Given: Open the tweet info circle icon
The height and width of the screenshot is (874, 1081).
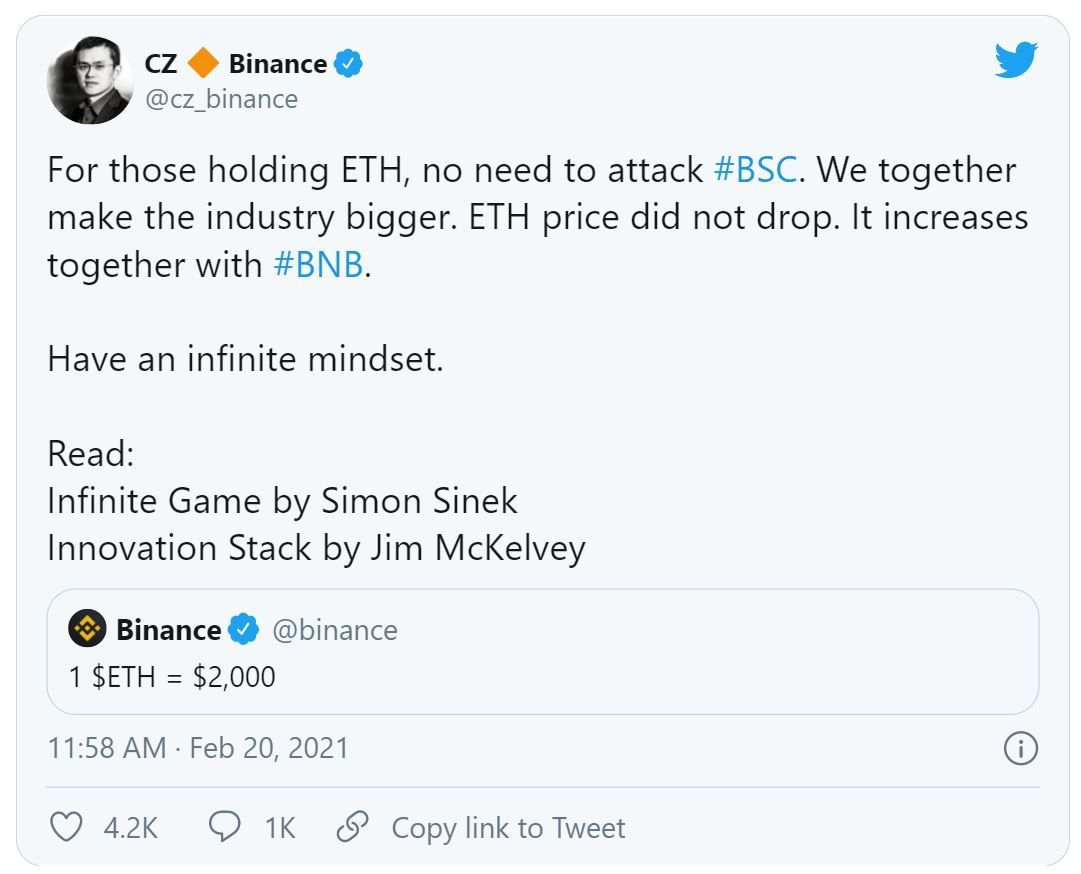Looking at the screenshot, I should [x=1020, y=748].
